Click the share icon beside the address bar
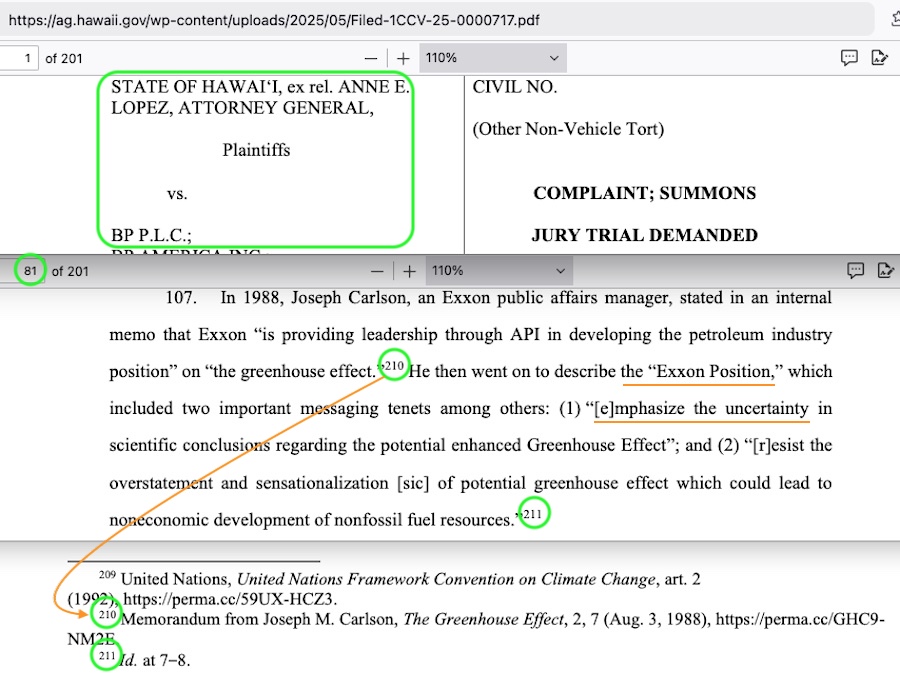The width and height of the screenshot is (900, 689). click(893, 19)
